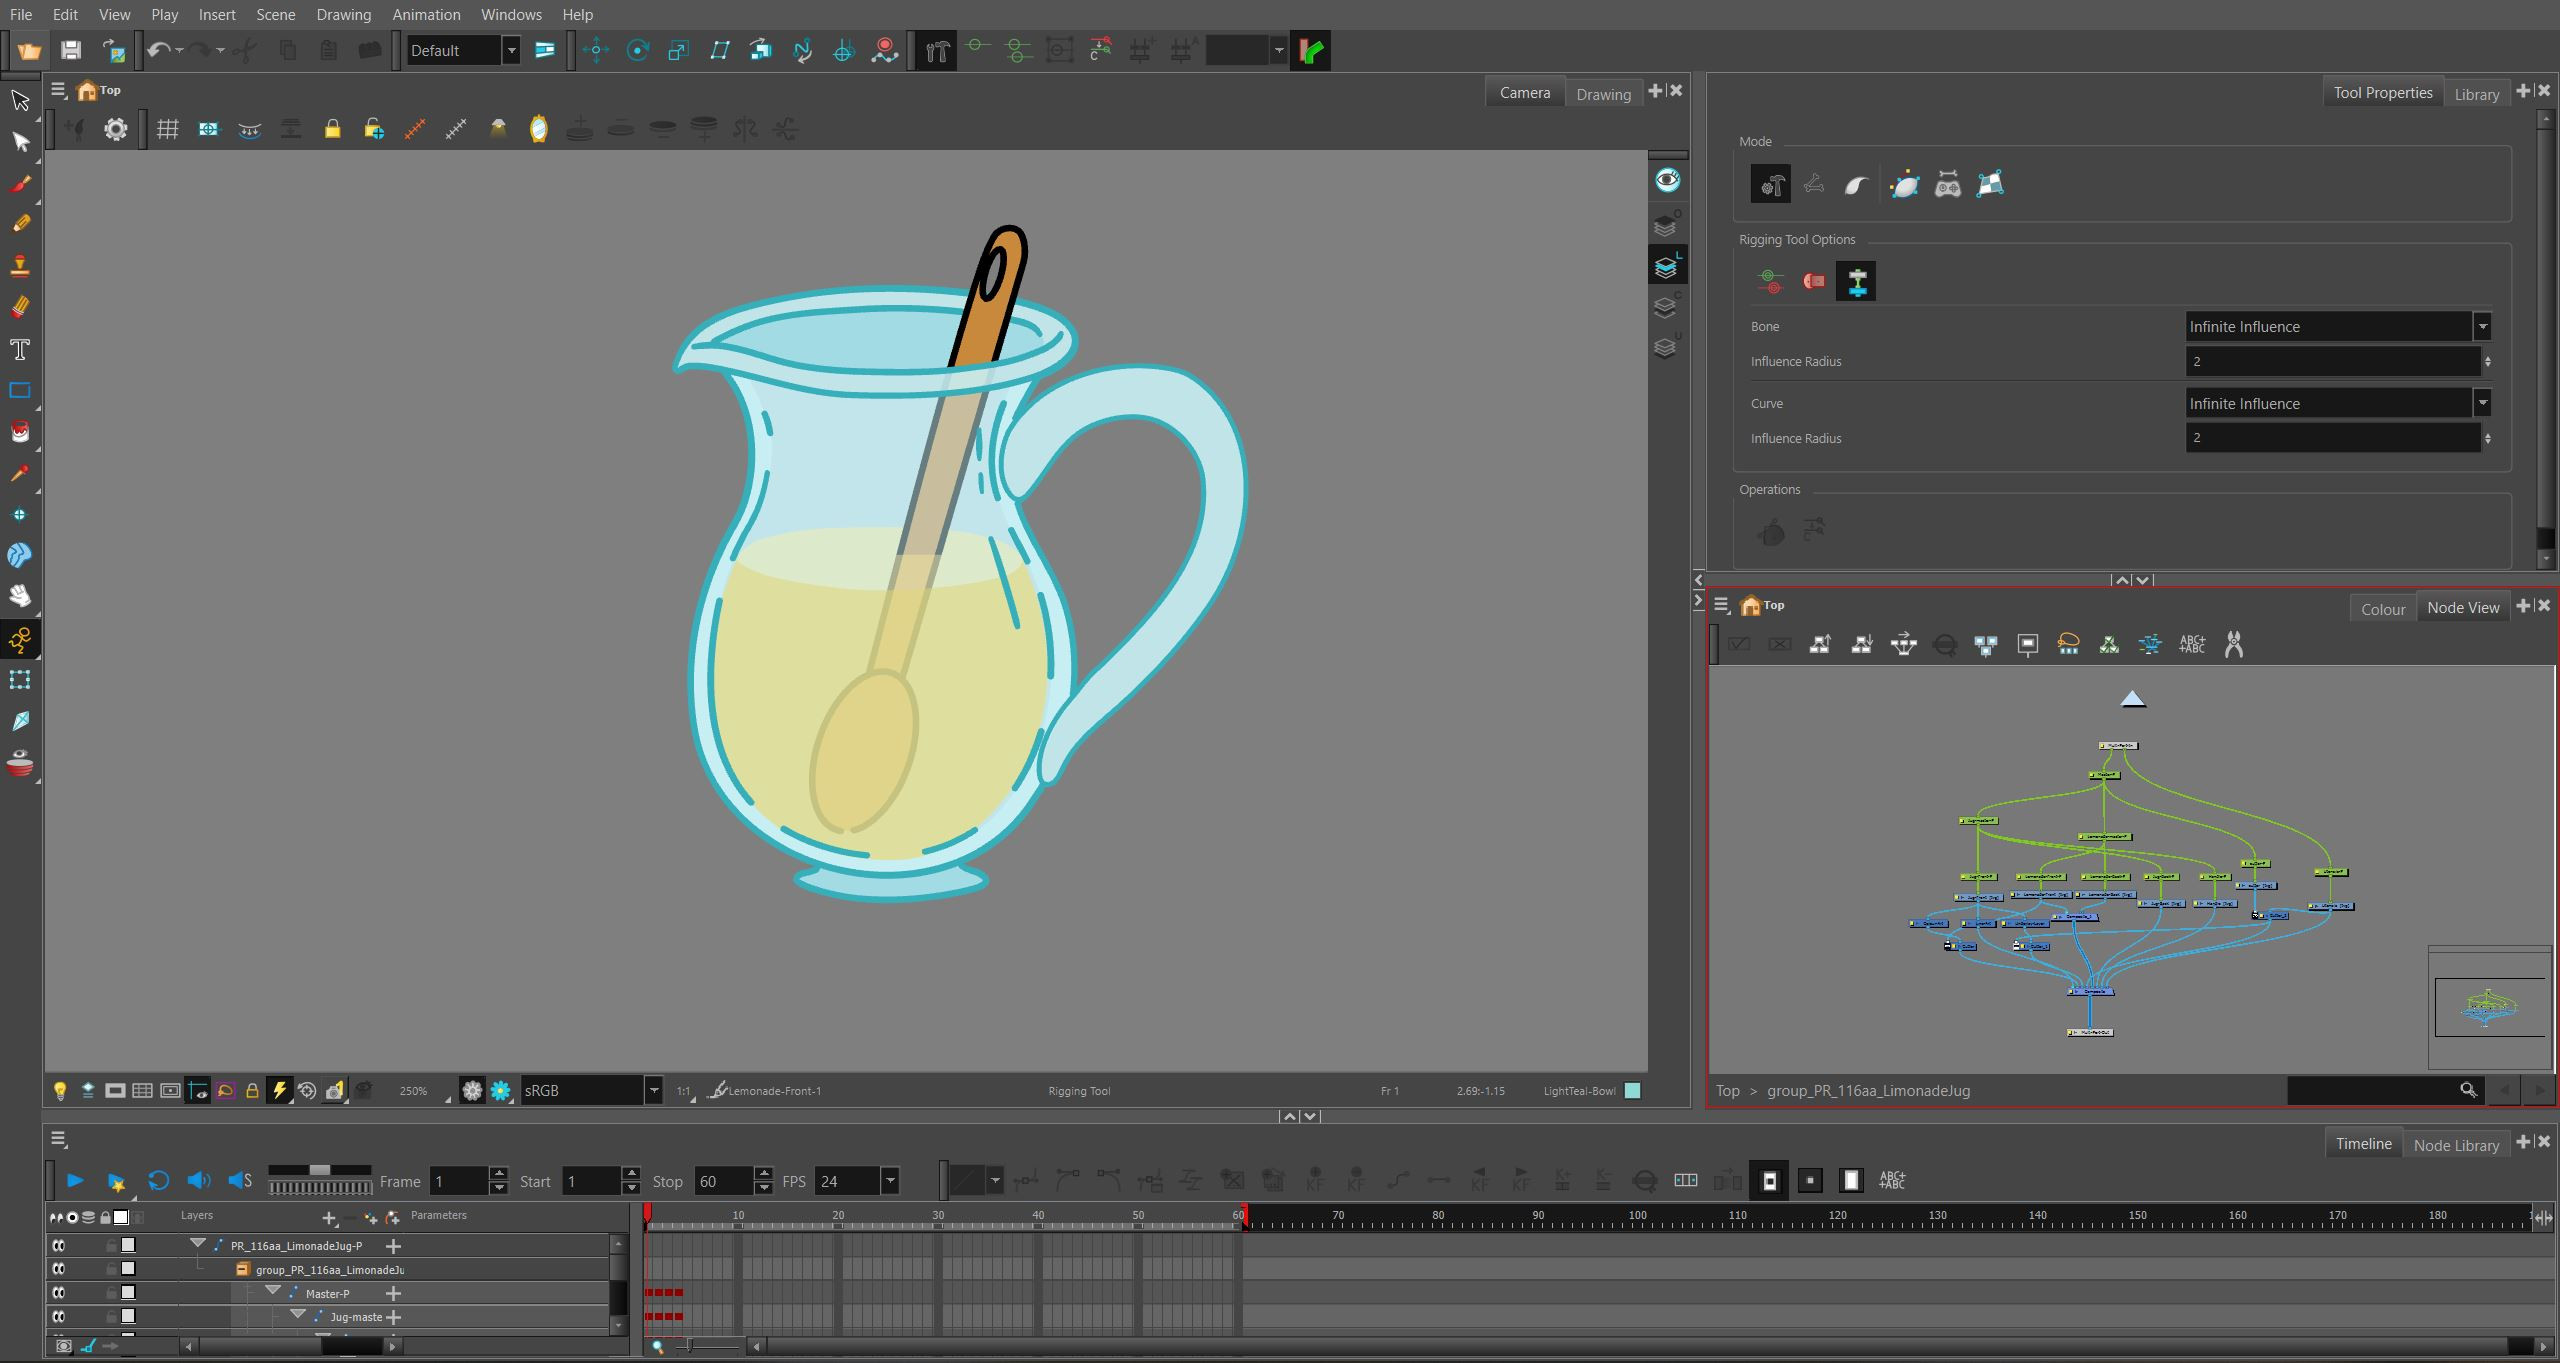Open the Animation menu
The width and height of the screenshot is (2560, 1363).
point(426,14)
